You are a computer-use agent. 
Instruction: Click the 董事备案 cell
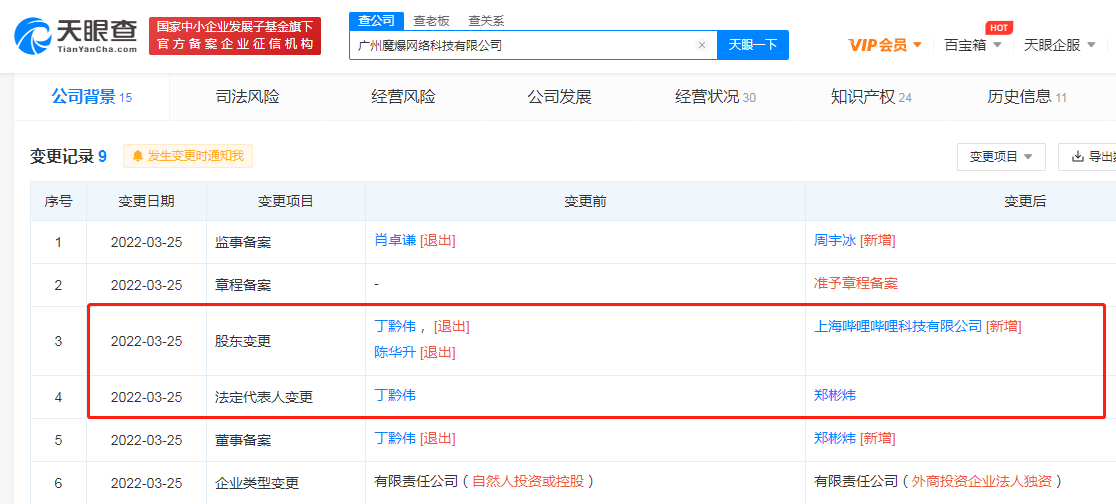(285, 440)
